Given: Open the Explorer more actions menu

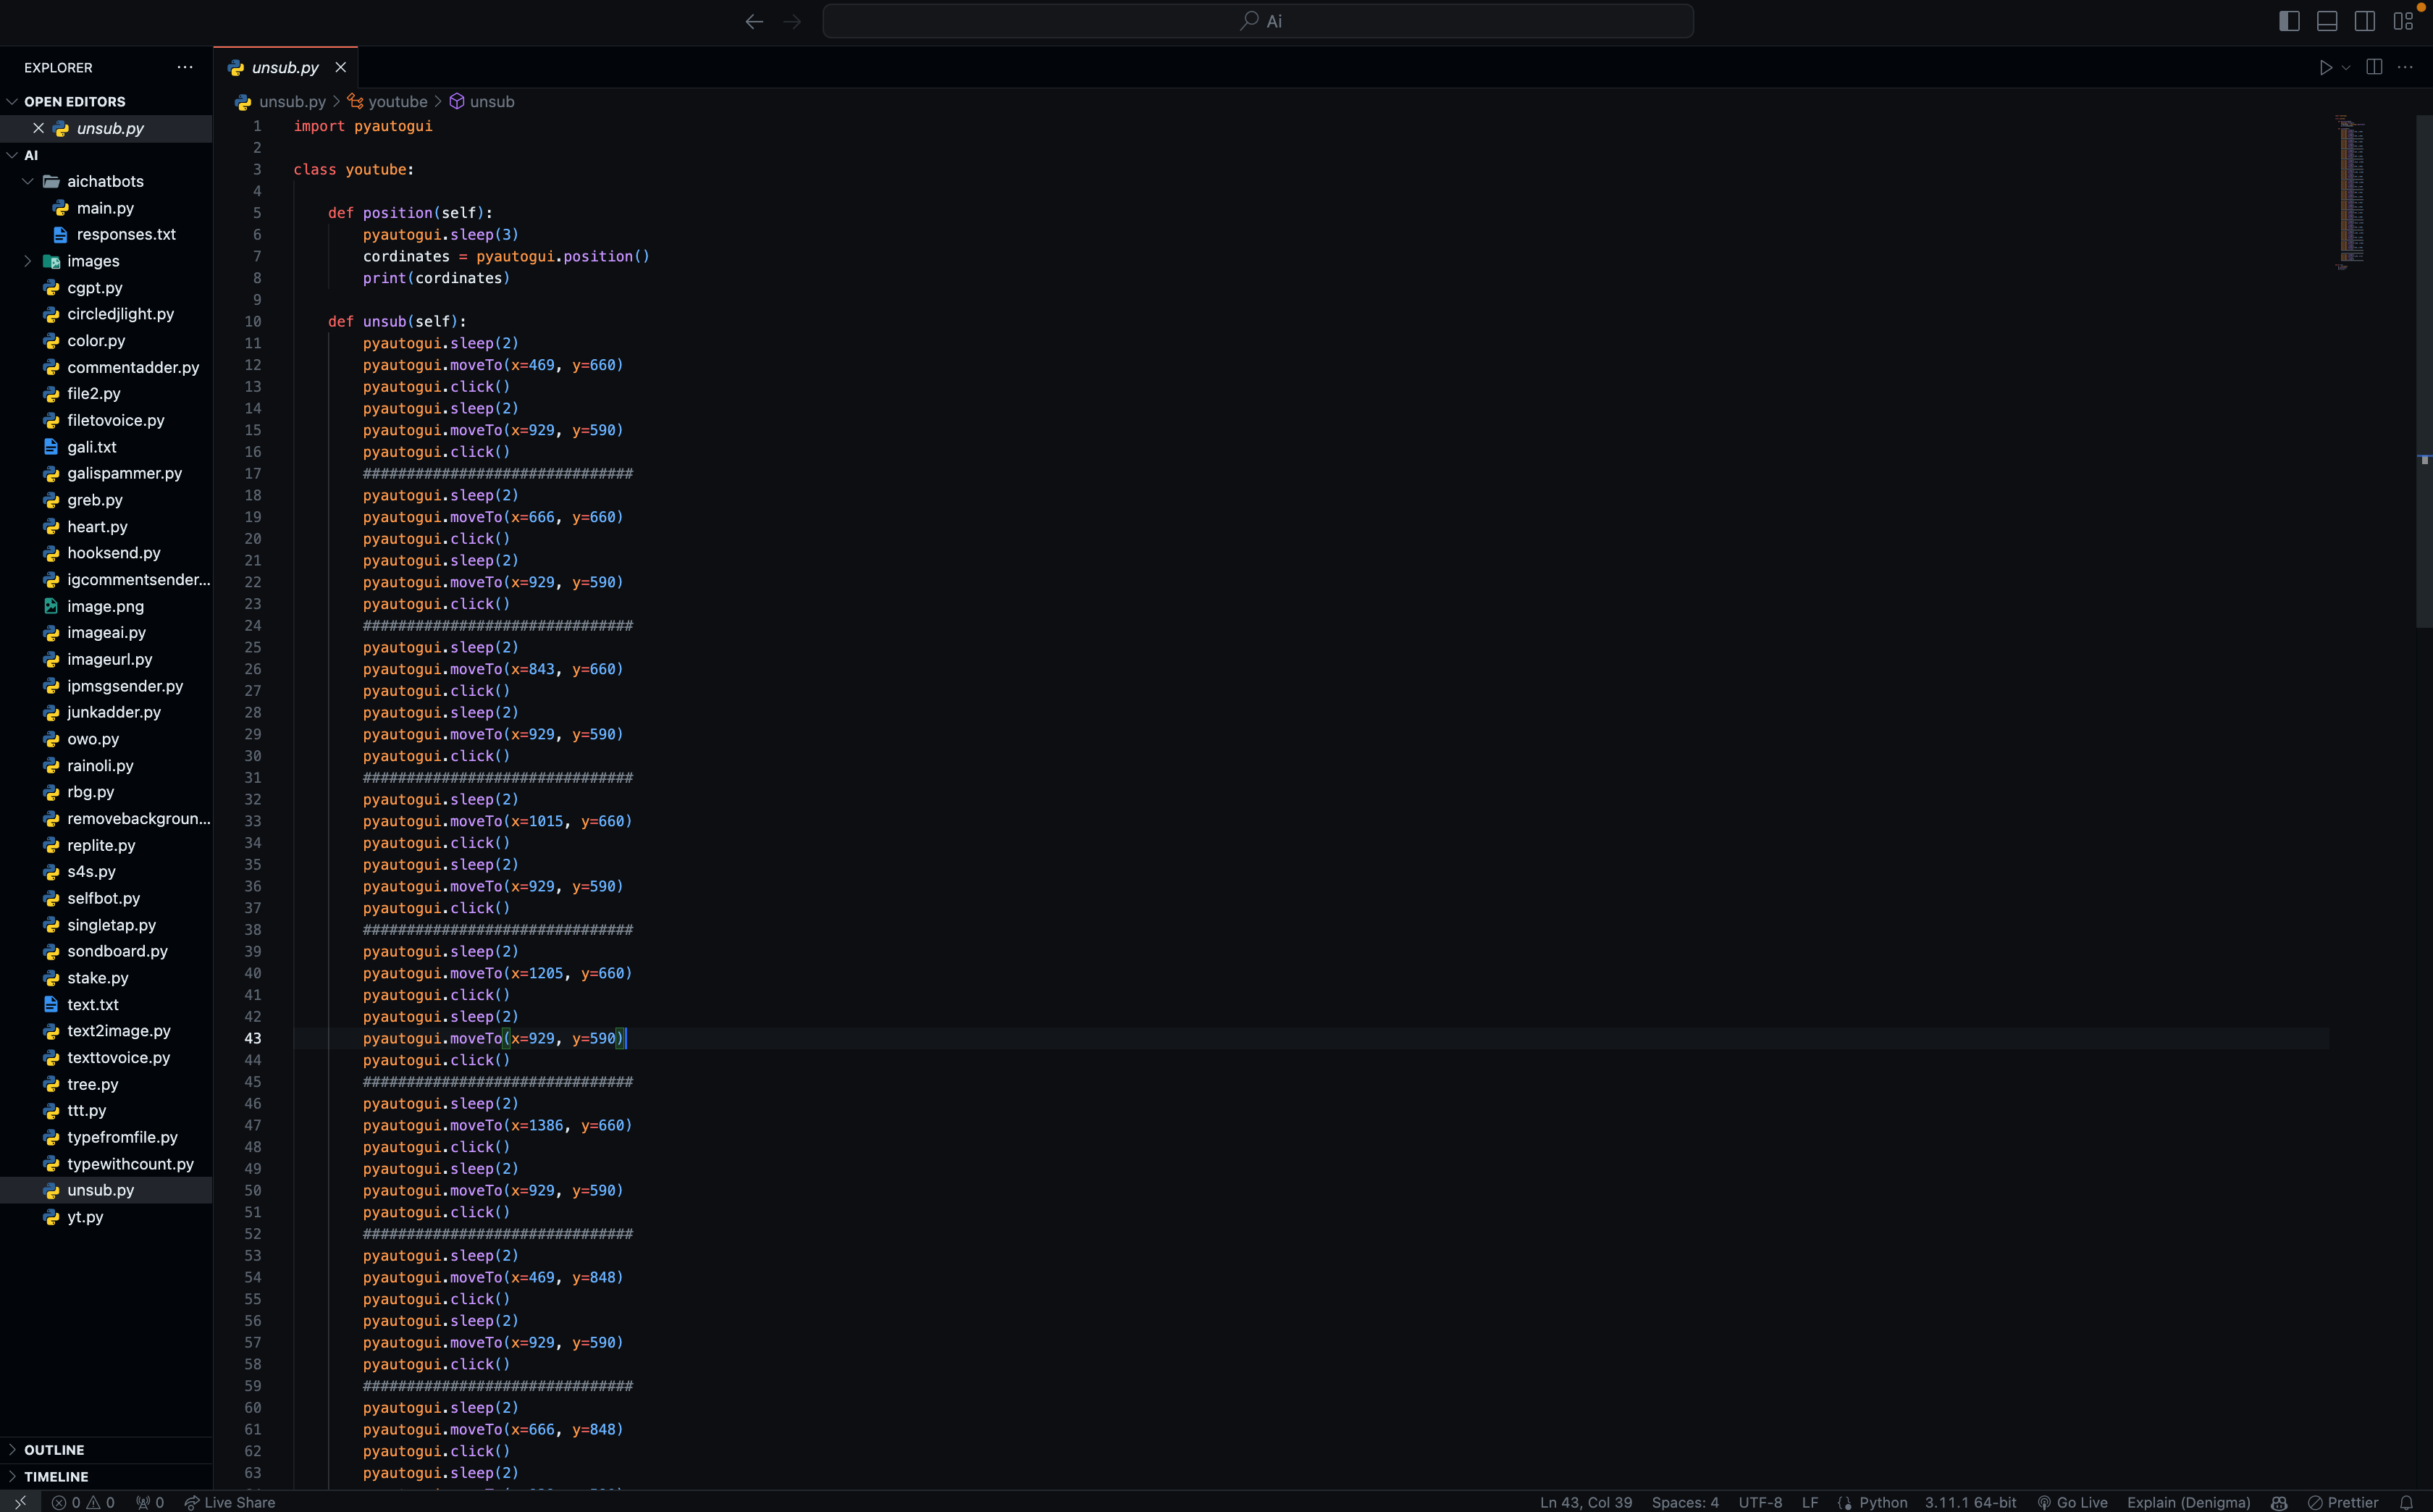Looking at the screenshot, I should click(185, 67).
